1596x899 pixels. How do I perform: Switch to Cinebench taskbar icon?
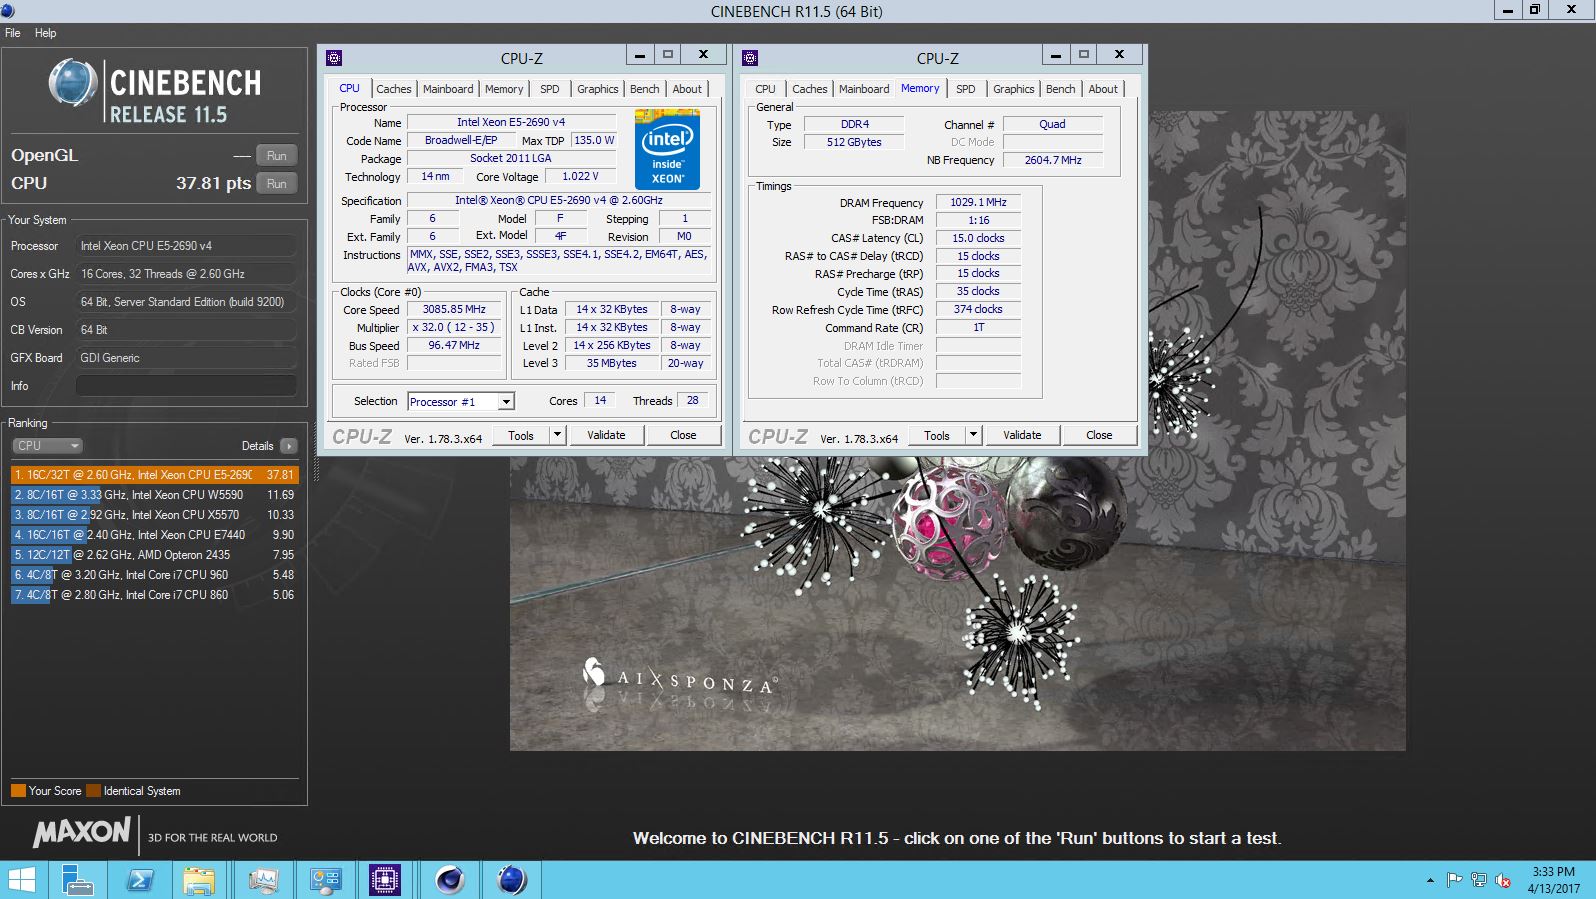[x=512, y=880]
